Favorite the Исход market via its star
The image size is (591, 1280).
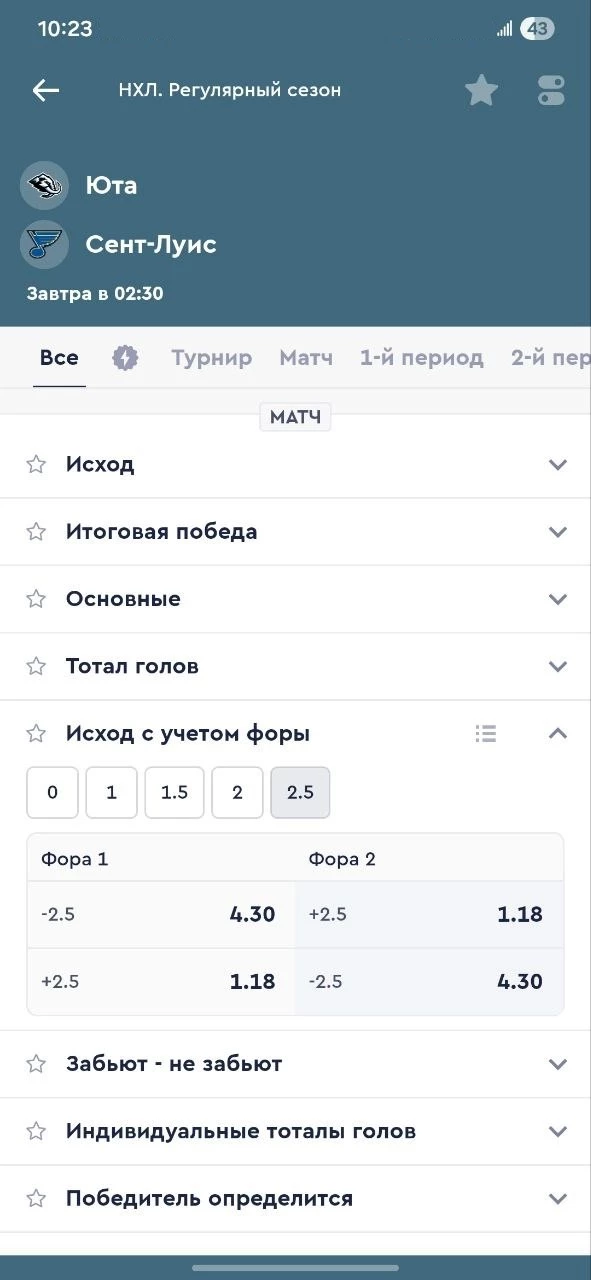pos(36,464)
